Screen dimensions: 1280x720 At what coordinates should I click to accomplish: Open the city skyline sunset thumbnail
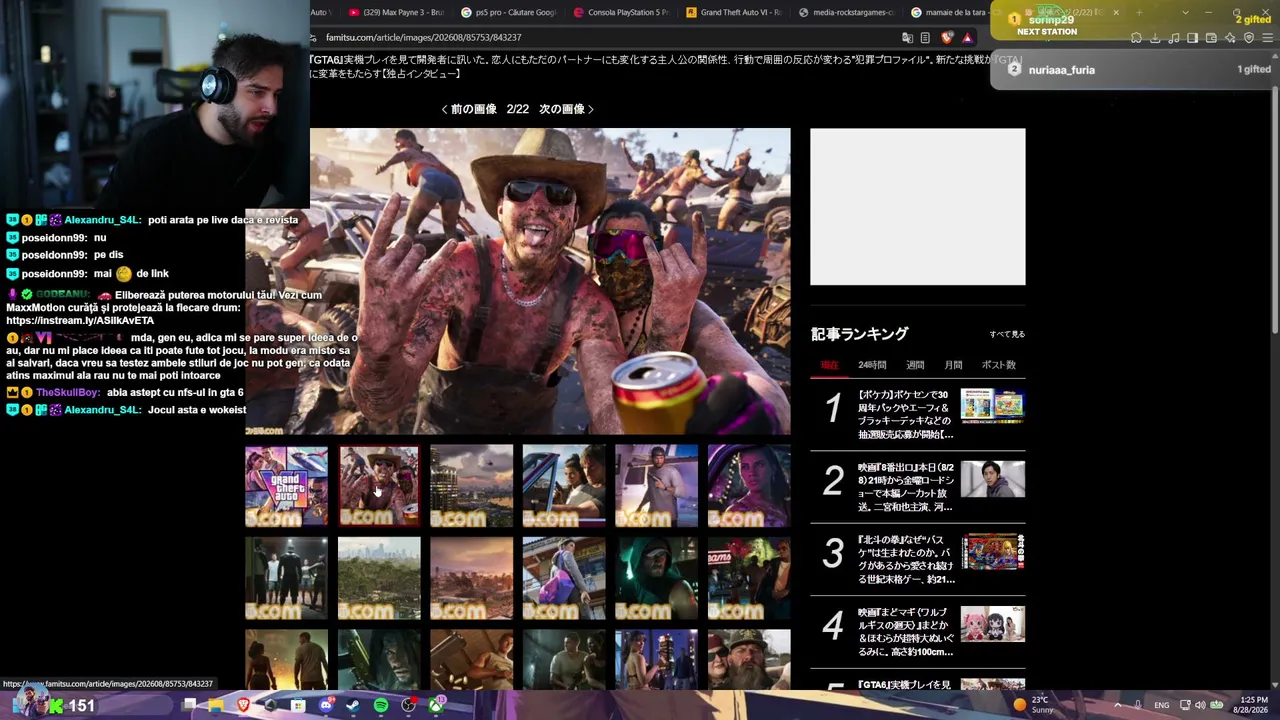point(471,486)
